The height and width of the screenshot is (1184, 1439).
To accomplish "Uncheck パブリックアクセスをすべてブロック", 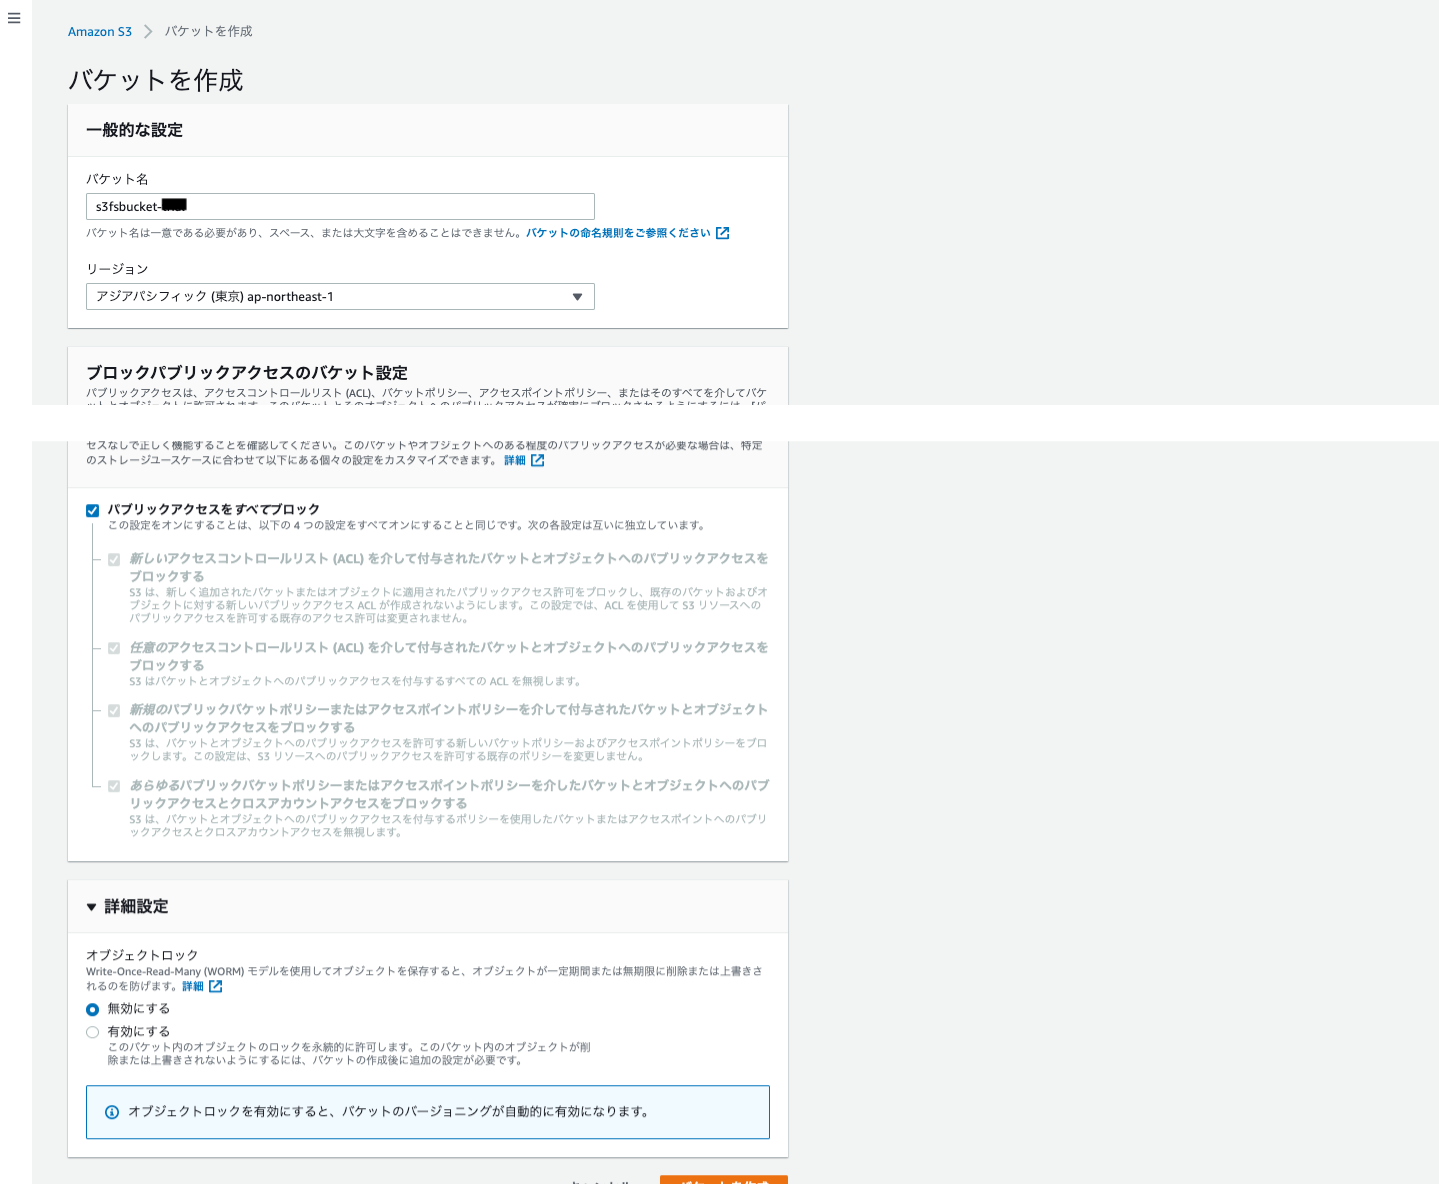I will tap(92, 509).
